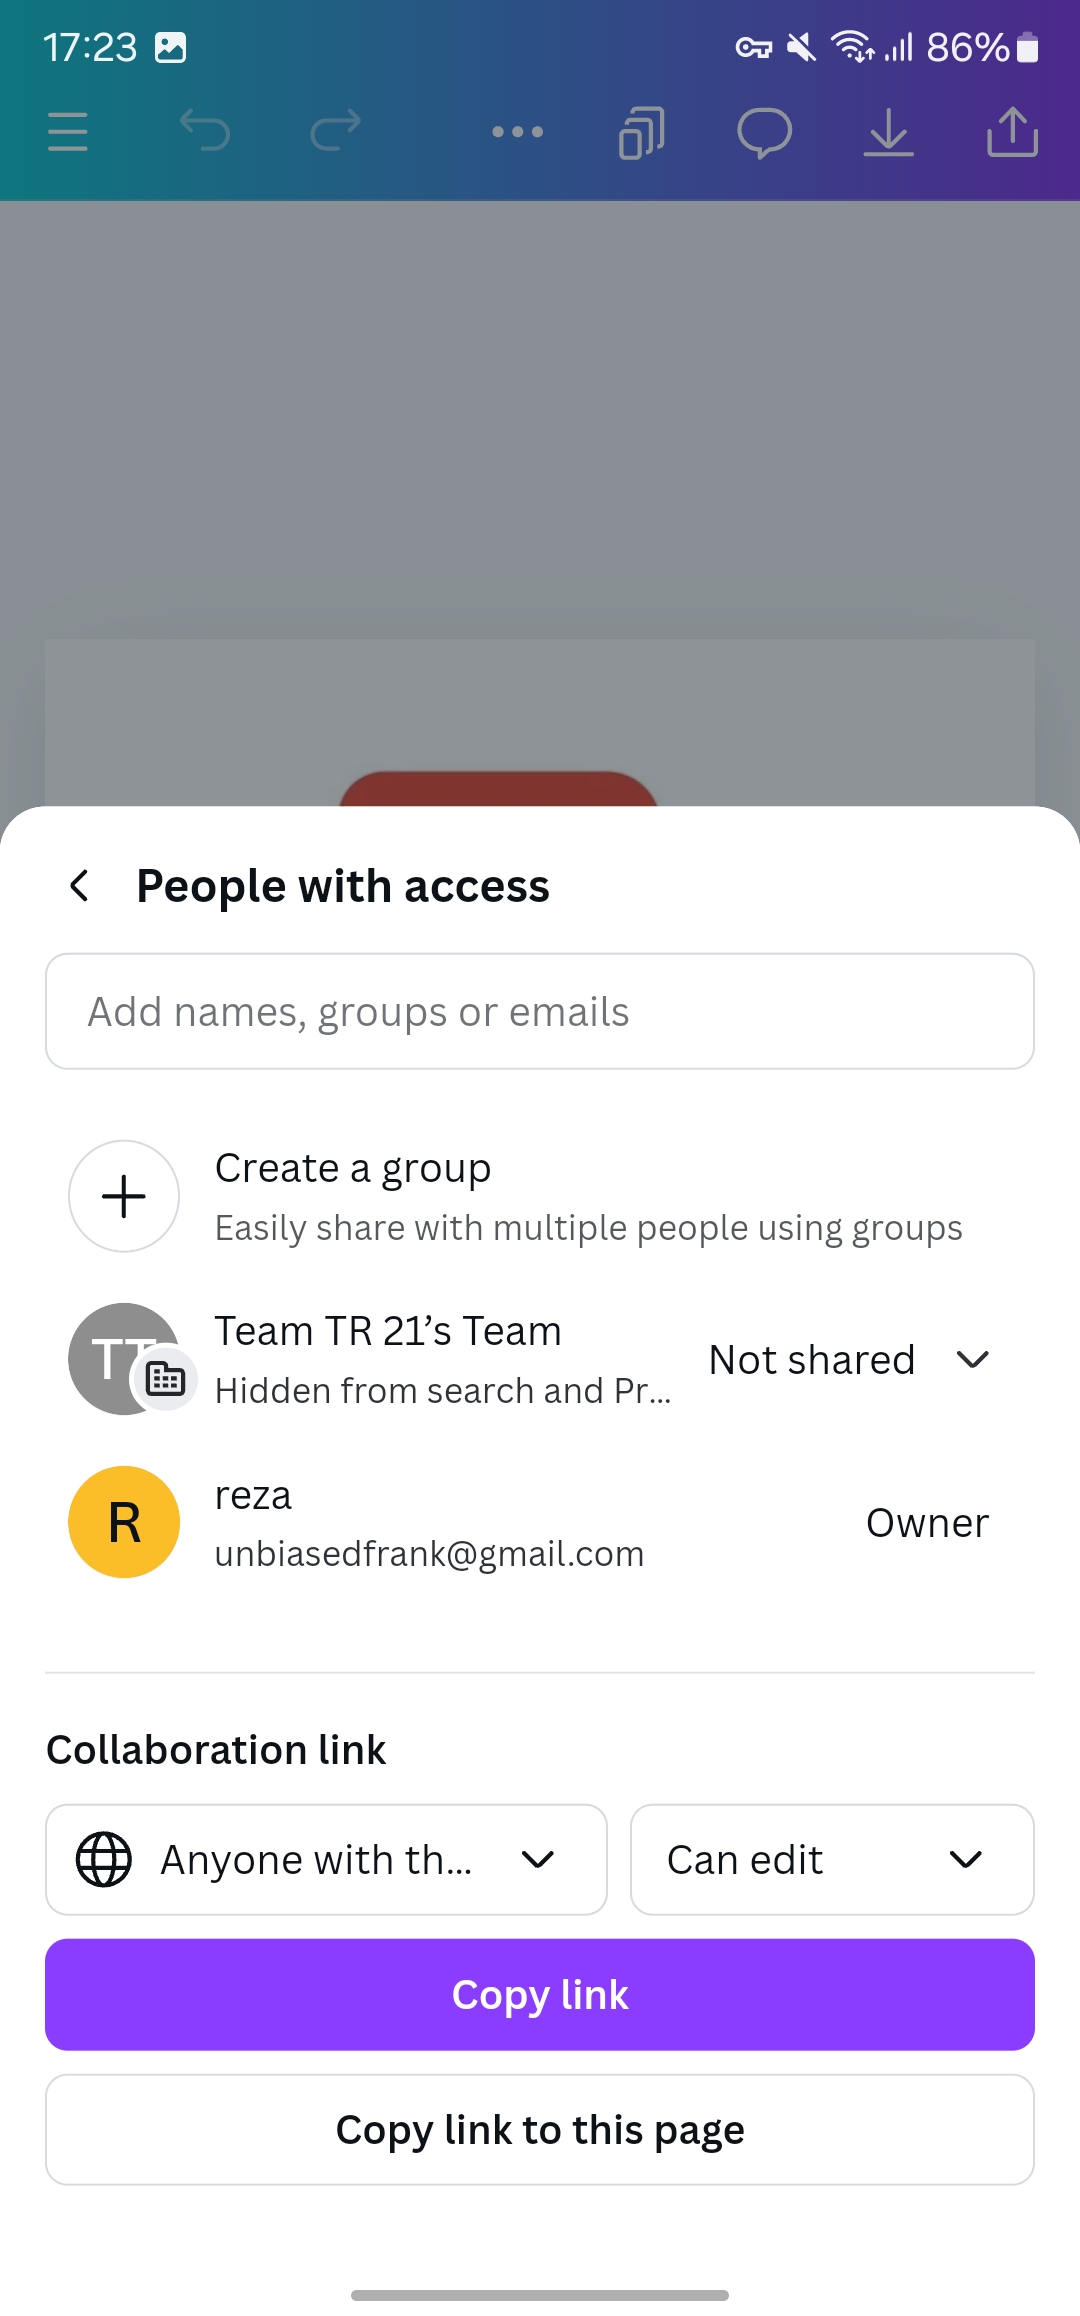The width and height of the screenshot is (1080, 2316).
Task: Open the hamburger menu icon
Action: (x=68, y=132)
